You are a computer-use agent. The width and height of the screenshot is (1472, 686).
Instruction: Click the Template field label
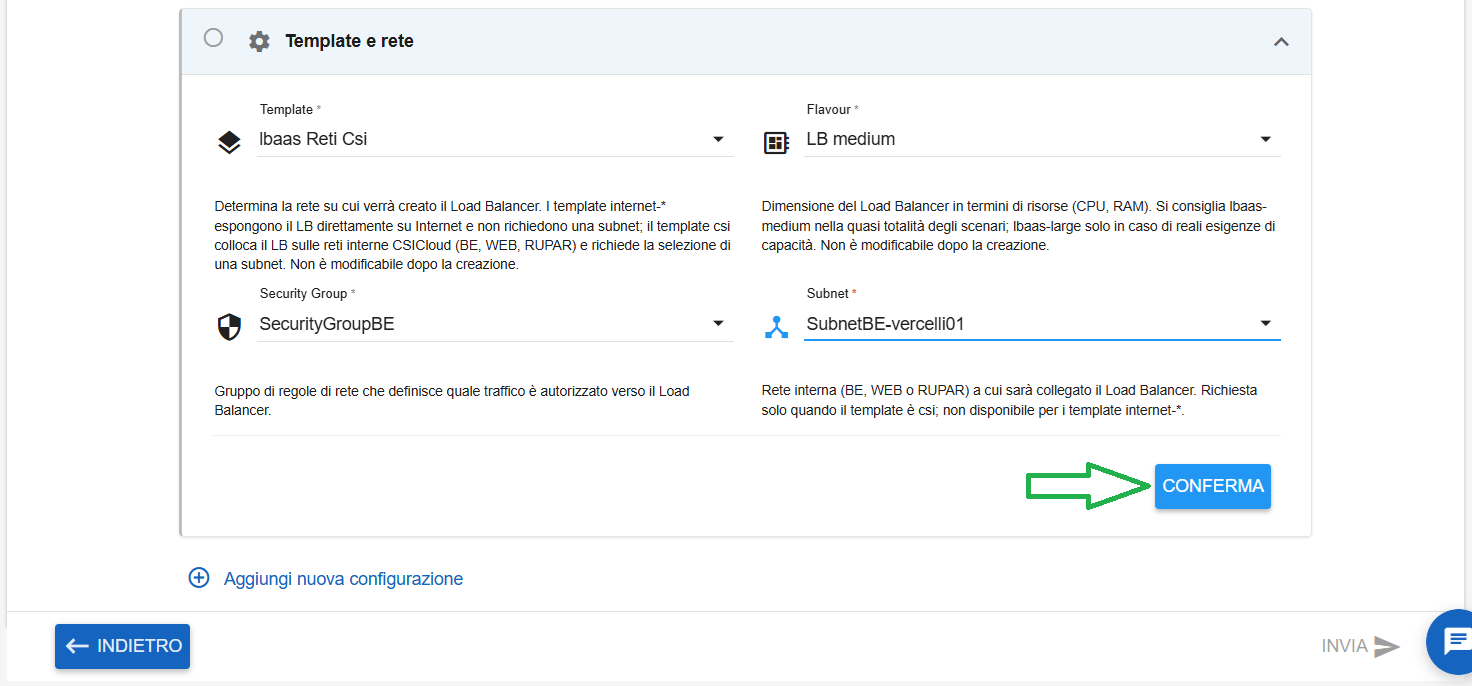(x=290, y=109)
